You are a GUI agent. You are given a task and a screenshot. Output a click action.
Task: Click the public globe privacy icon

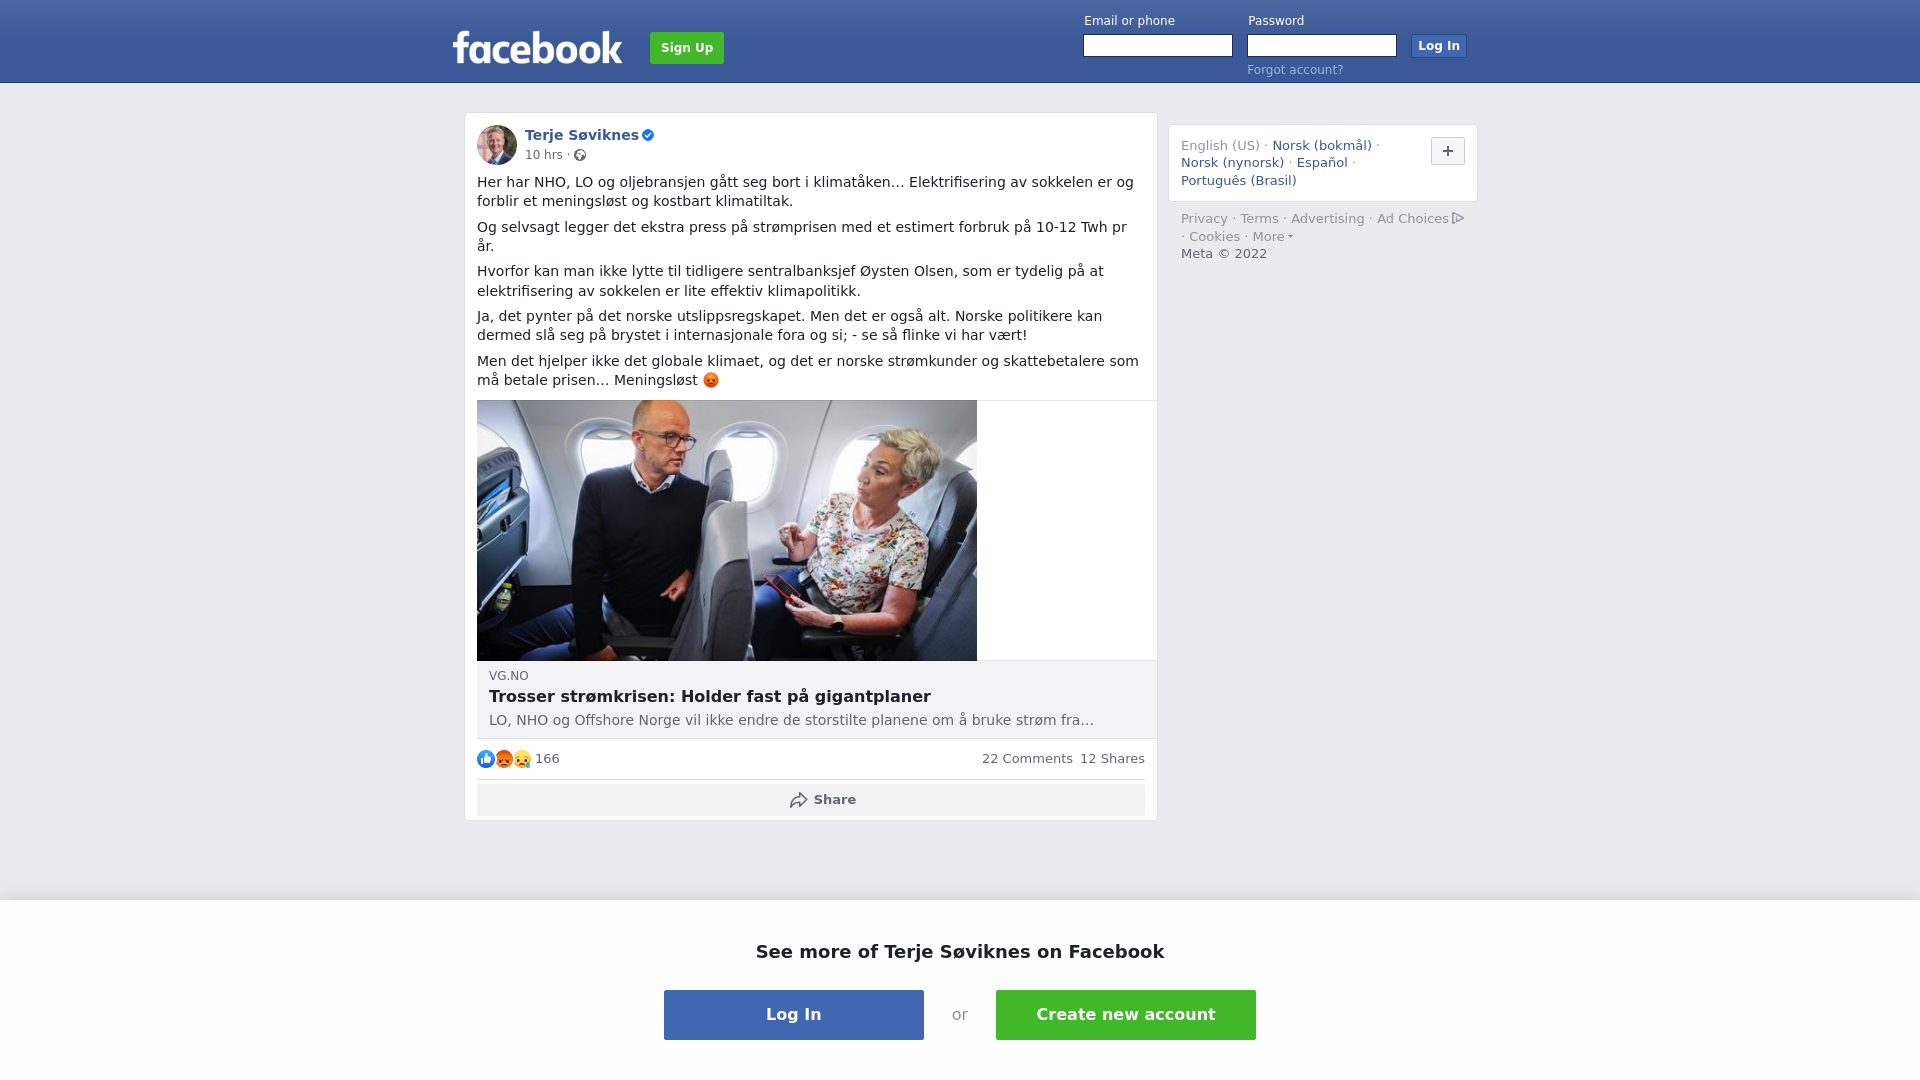(x=580, y=155)
